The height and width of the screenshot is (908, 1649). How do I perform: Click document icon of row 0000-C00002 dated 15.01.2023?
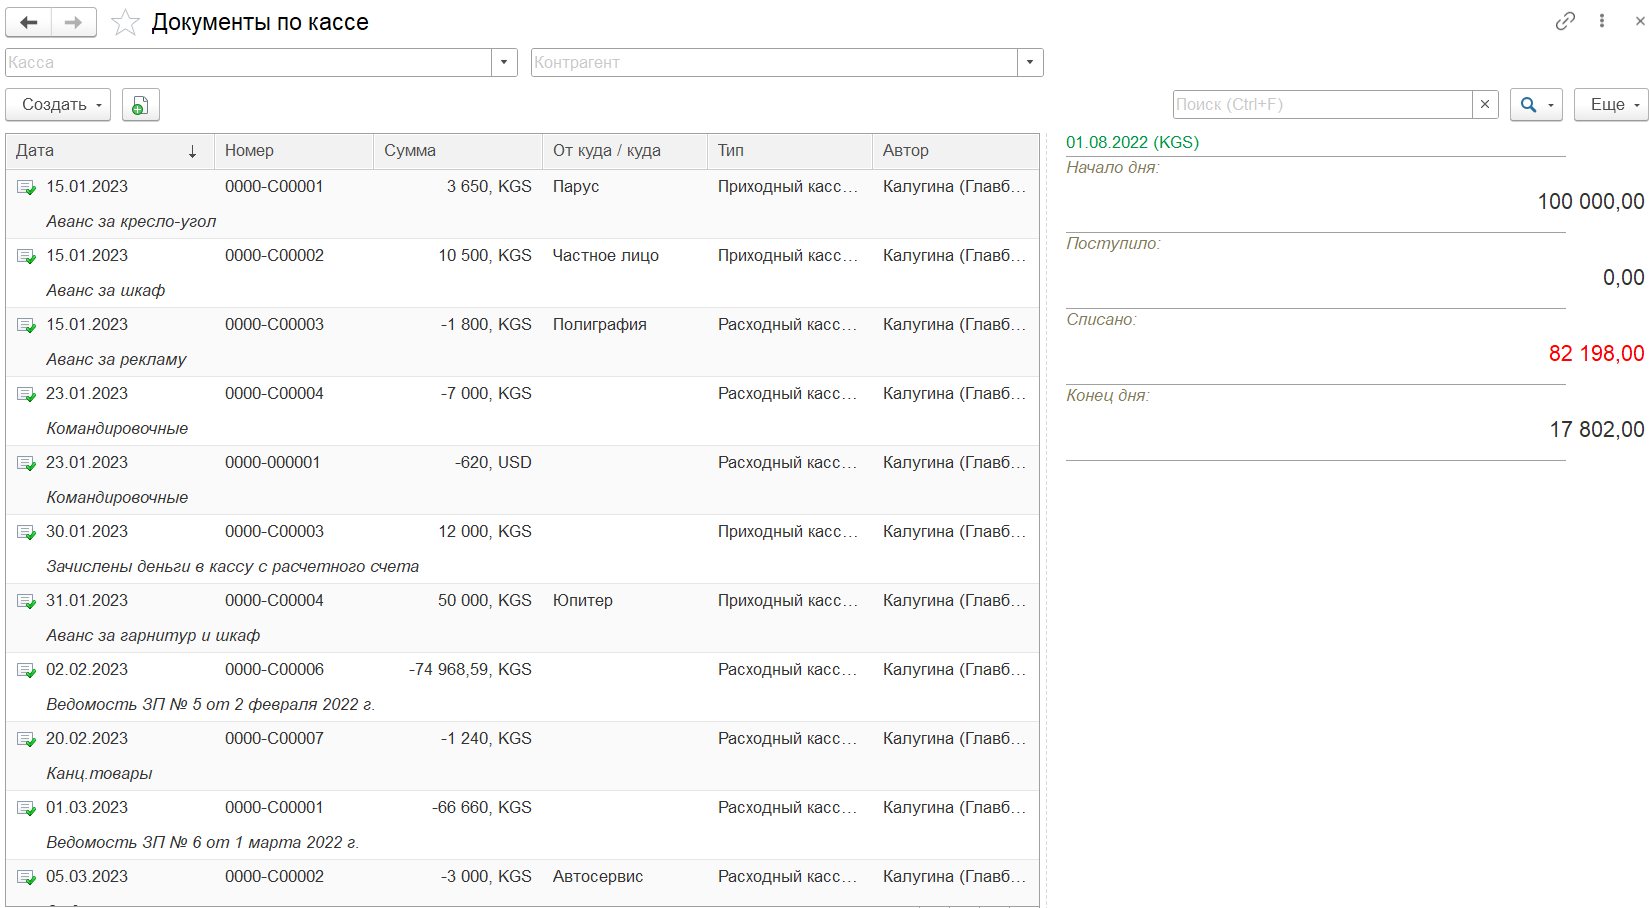point(26,256)
